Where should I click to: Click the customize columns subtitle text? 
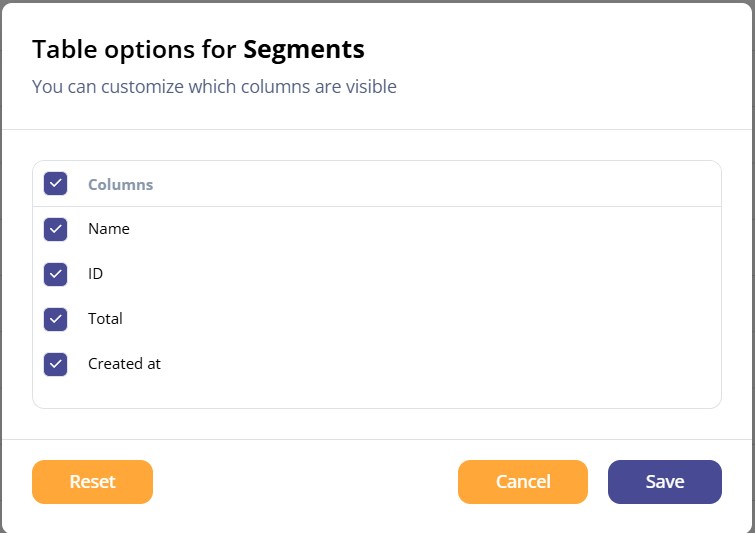click(x=214, y=87)
